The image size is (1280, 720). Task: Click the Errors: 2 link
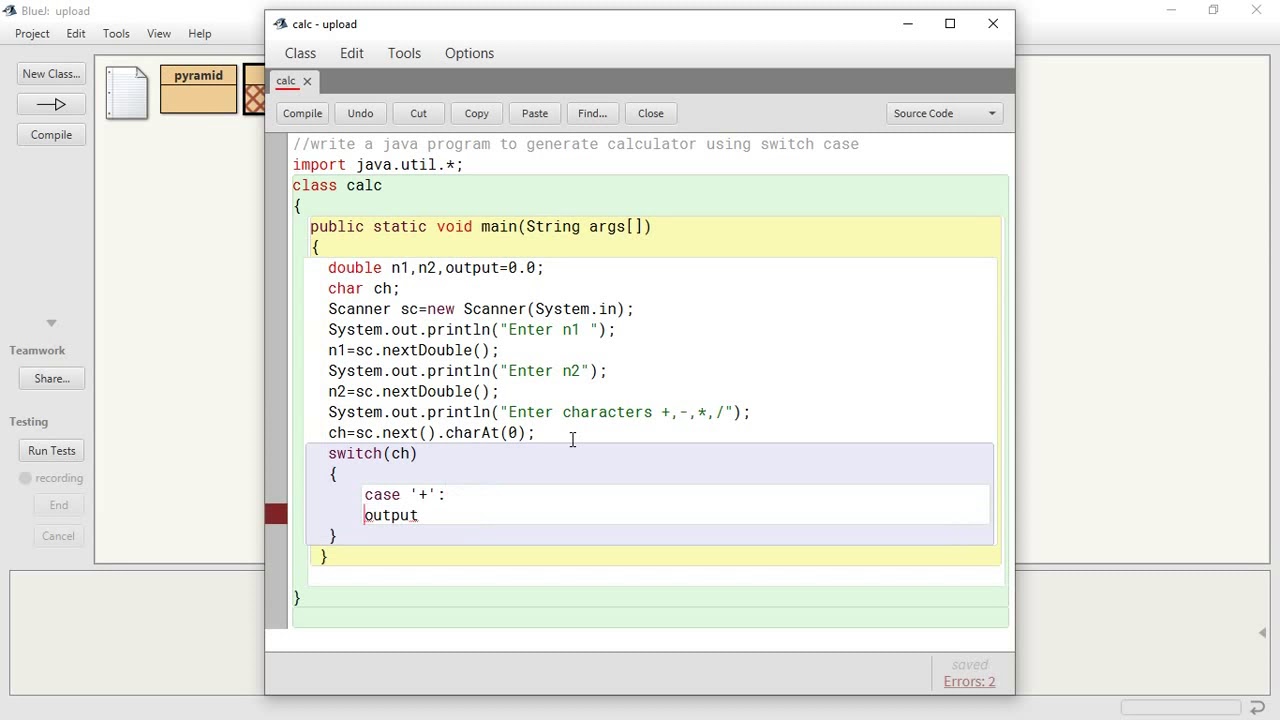coord(969,682)
